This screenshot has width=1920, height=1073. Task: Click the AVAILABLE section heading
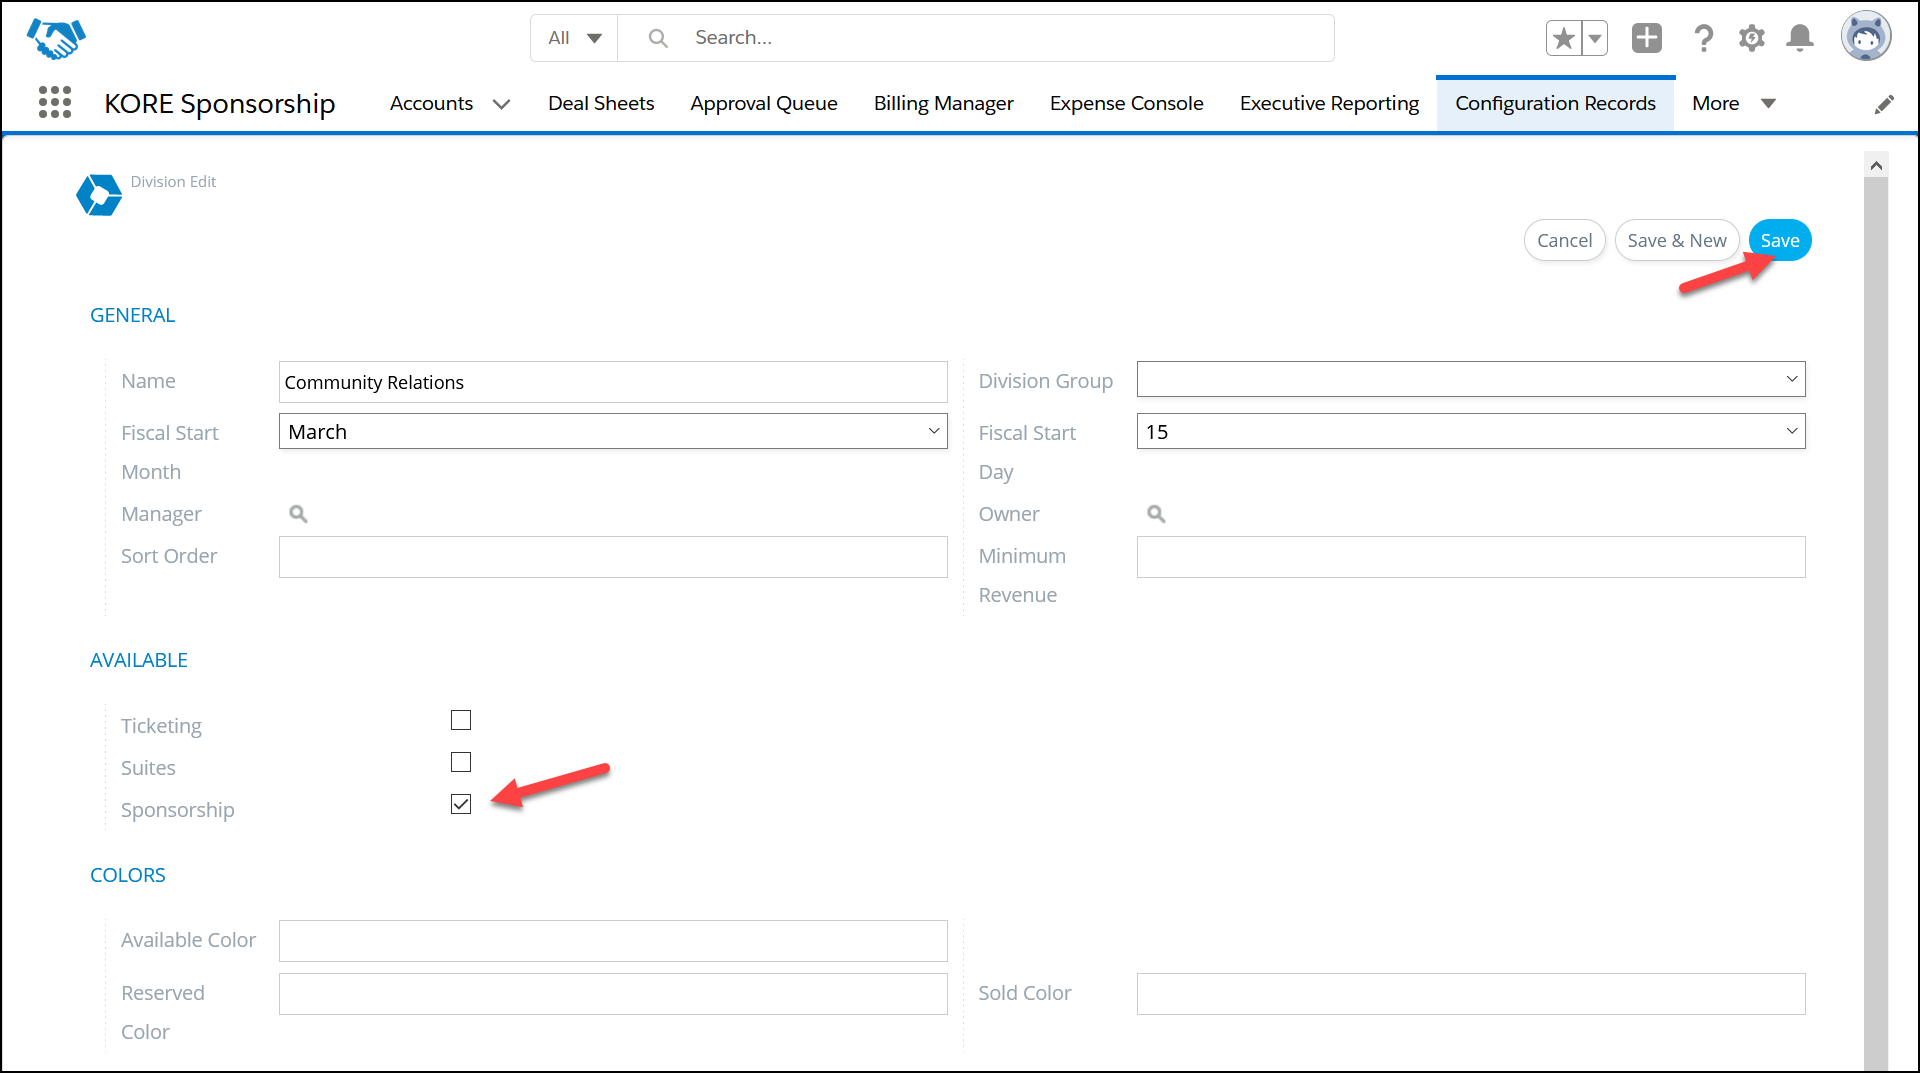click(139, 660)
